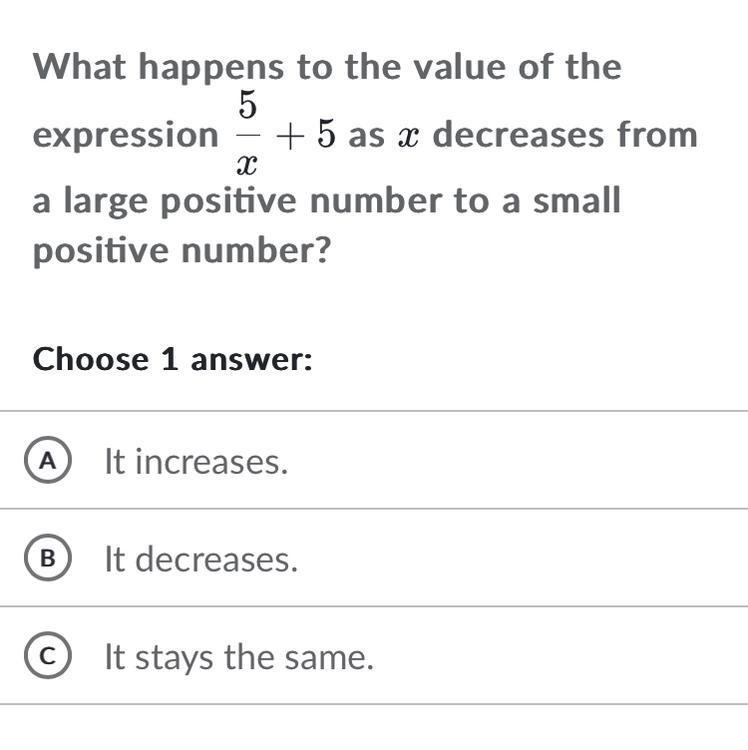This screenshot has width=748, height=750.
Task: Click "positive number?" at the question end
Action: coord(182,251)
